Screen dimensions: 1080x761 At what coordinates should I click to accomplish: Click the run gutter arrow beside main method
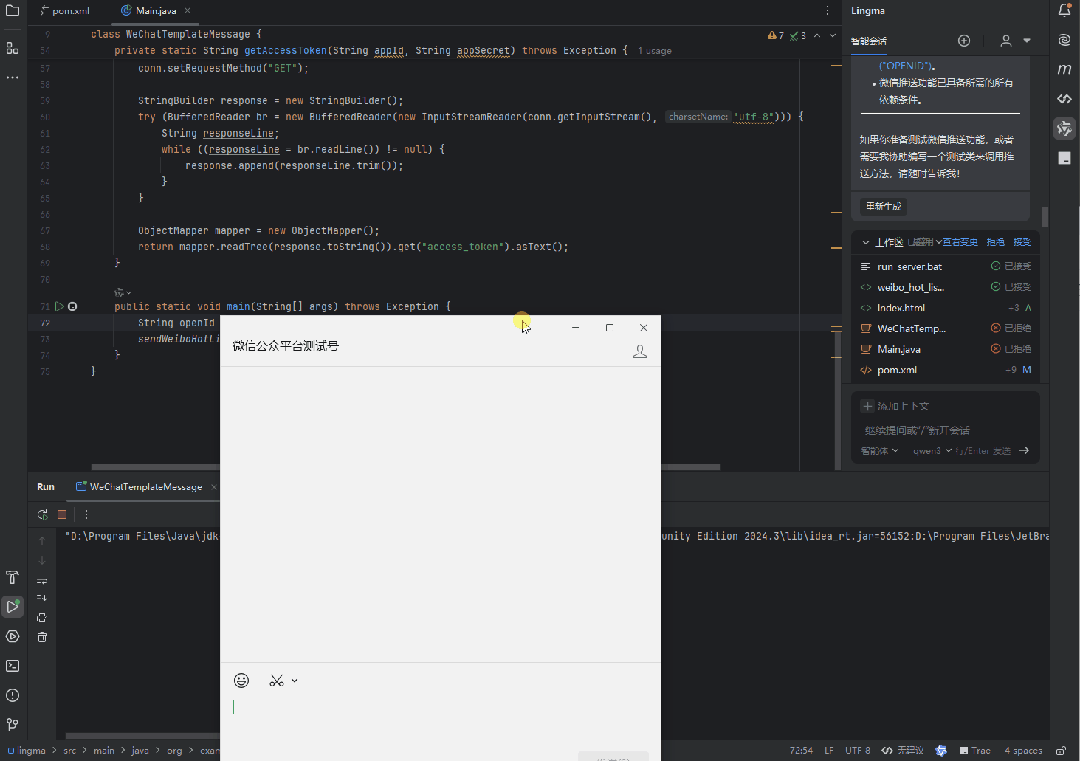(x=59, y=306)
